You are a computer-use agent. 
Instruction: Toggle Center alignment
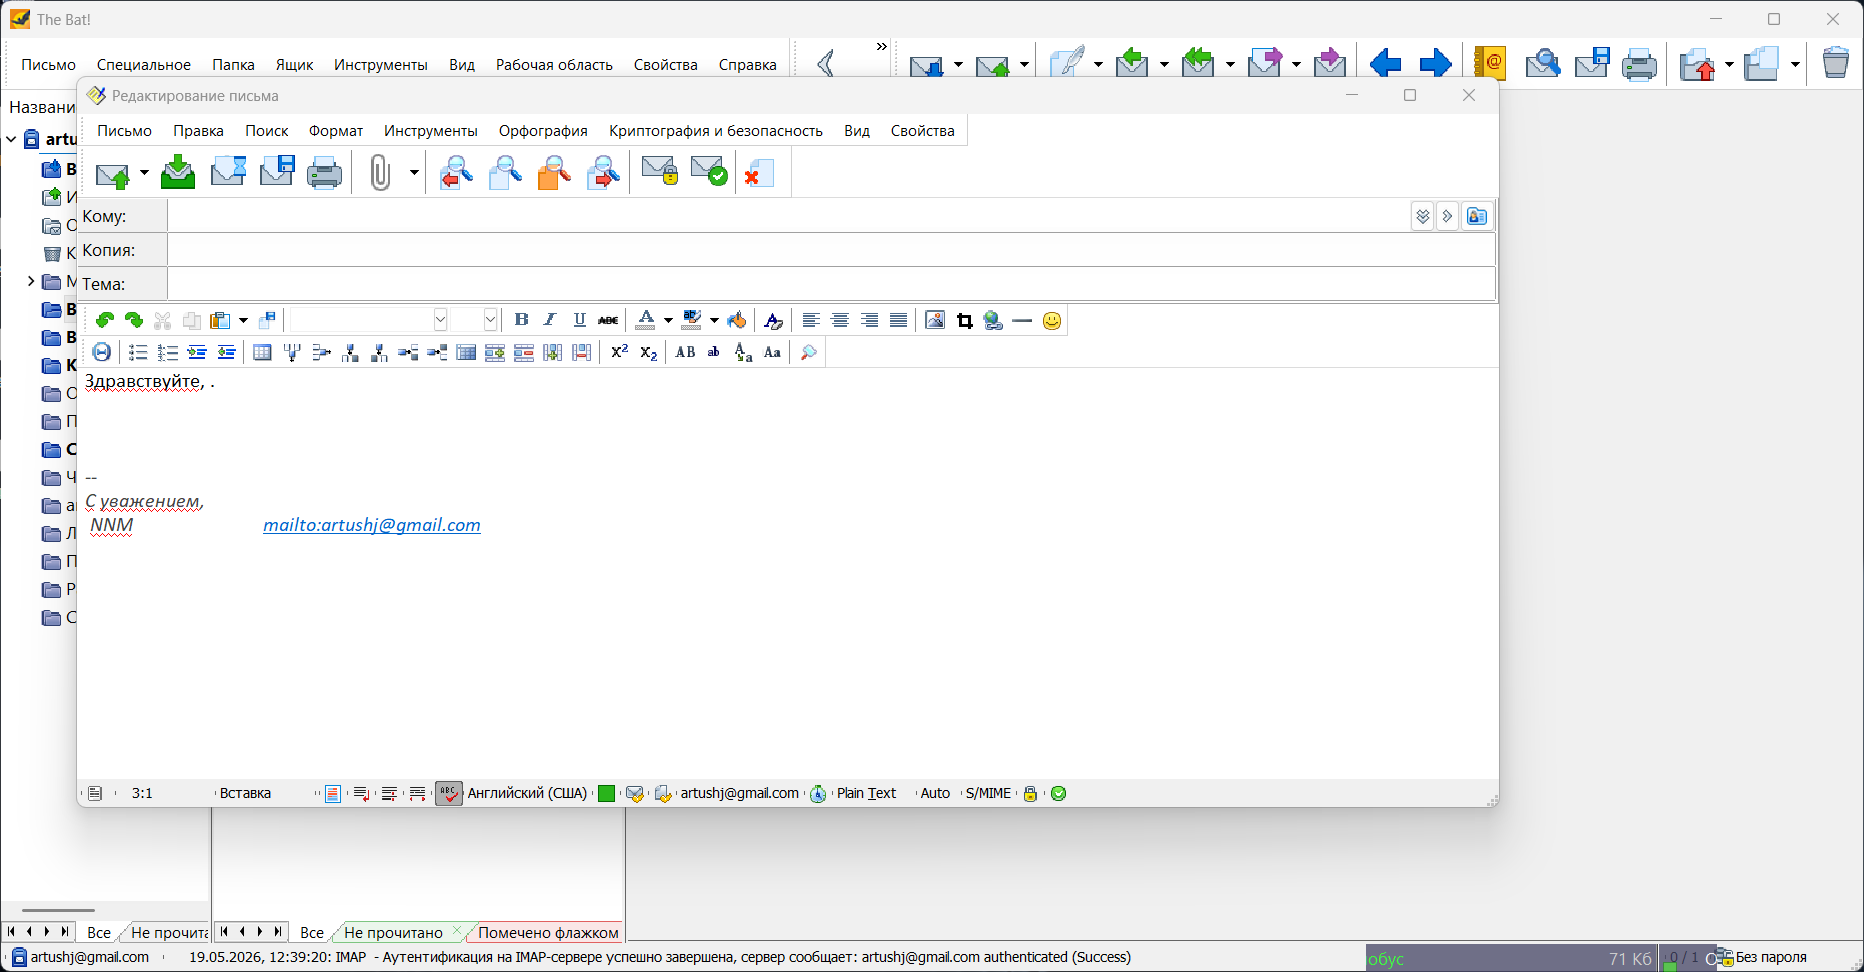tap(840, 320)
